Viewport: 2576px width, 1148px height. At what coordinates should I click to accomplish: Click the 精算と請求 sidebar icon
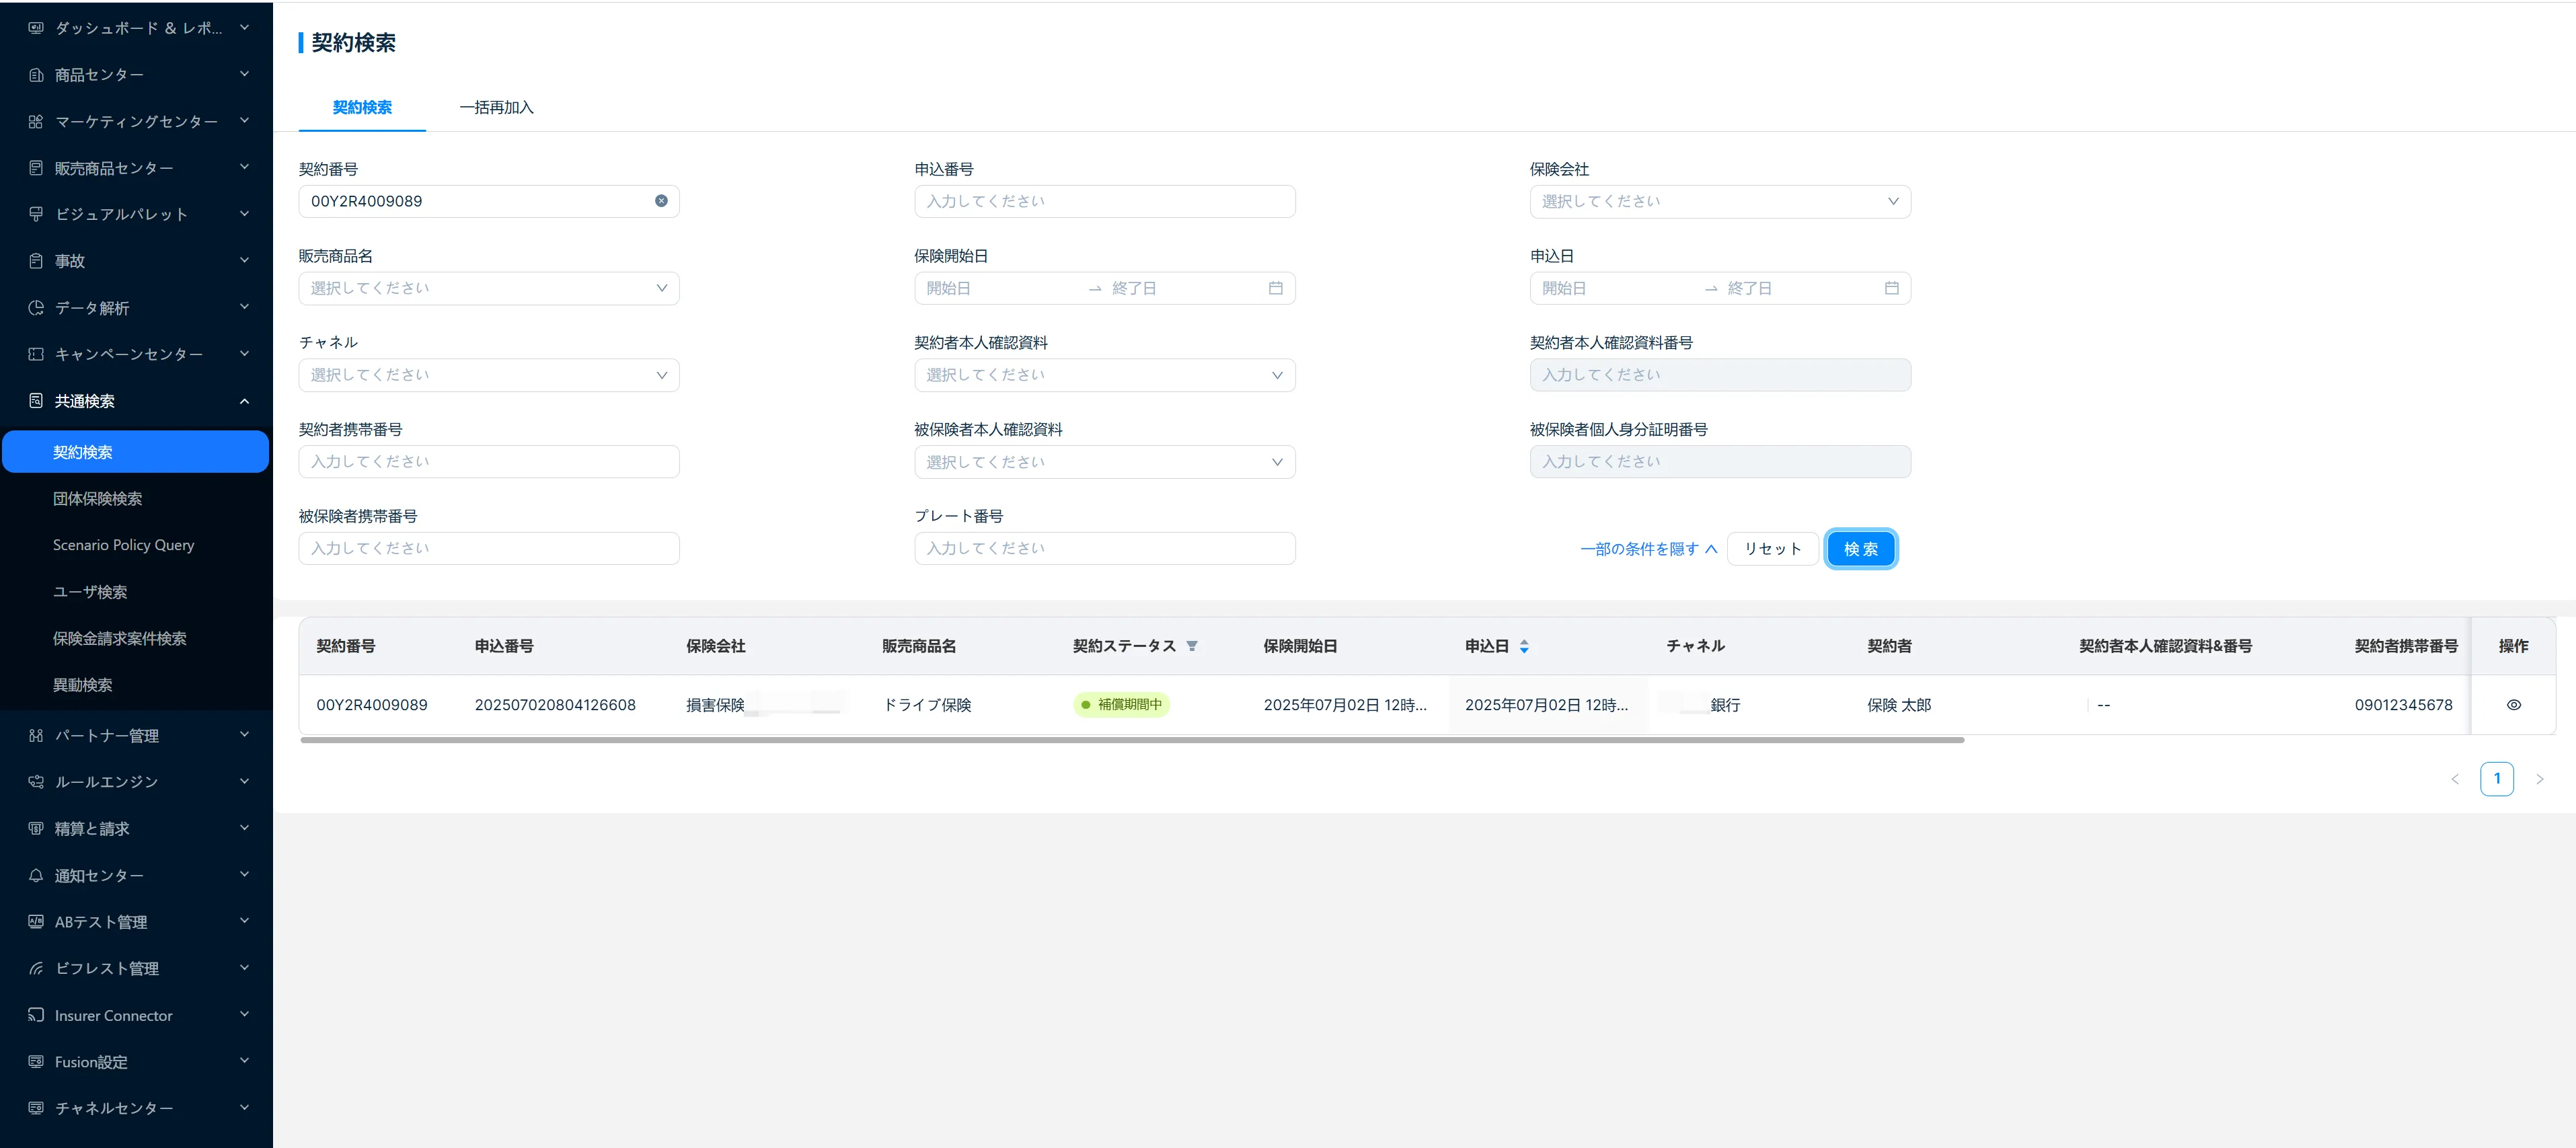36,829
